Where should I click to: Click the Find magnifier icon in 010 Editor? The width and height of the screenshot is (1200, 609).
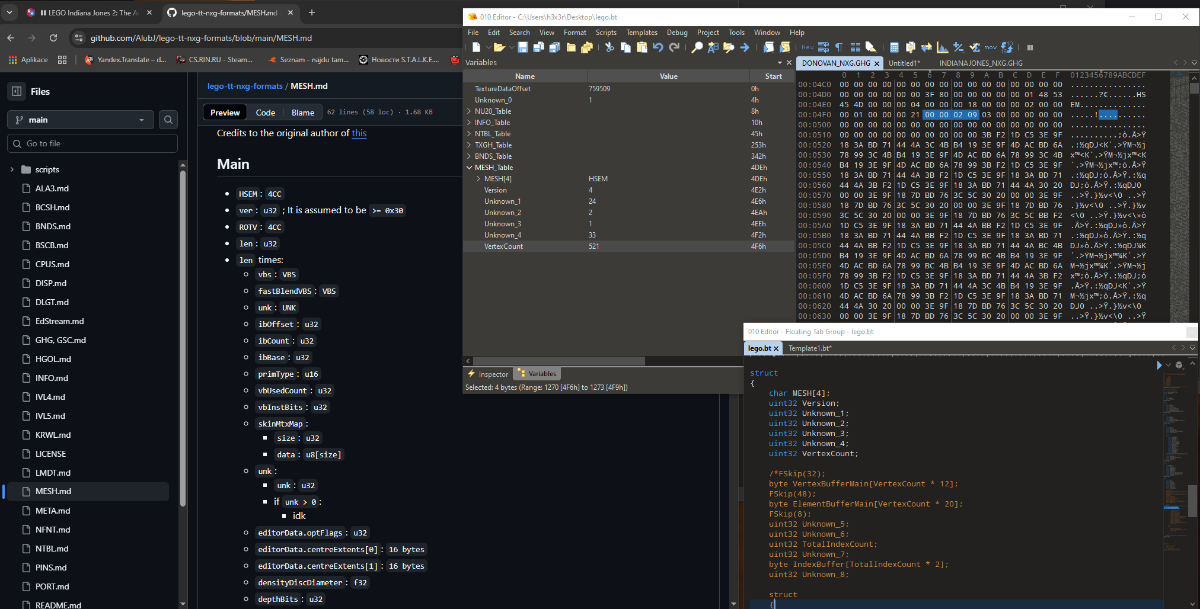(697, 47)
